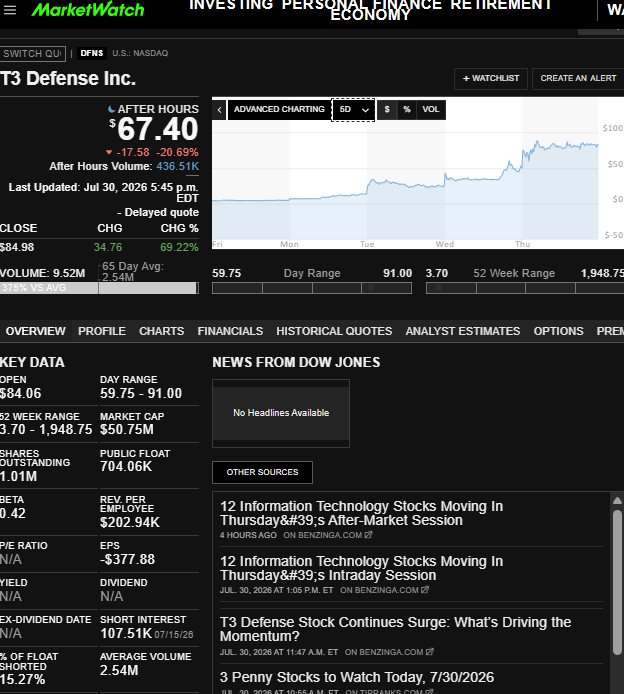
Task: Click the EPS -$377.88 value
Action: [x=127, y=559]
